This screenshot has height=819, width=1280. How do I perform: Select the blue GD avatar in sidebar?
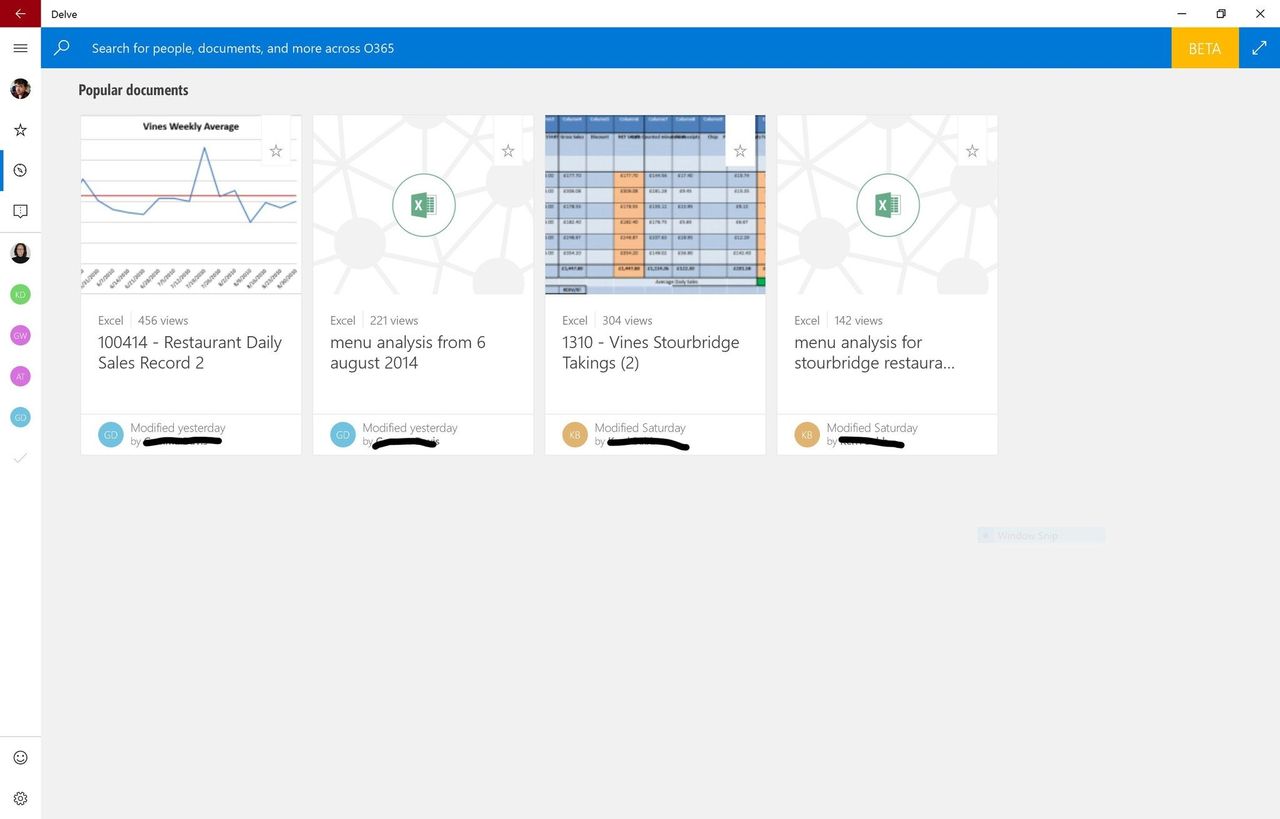pos(20,417)
